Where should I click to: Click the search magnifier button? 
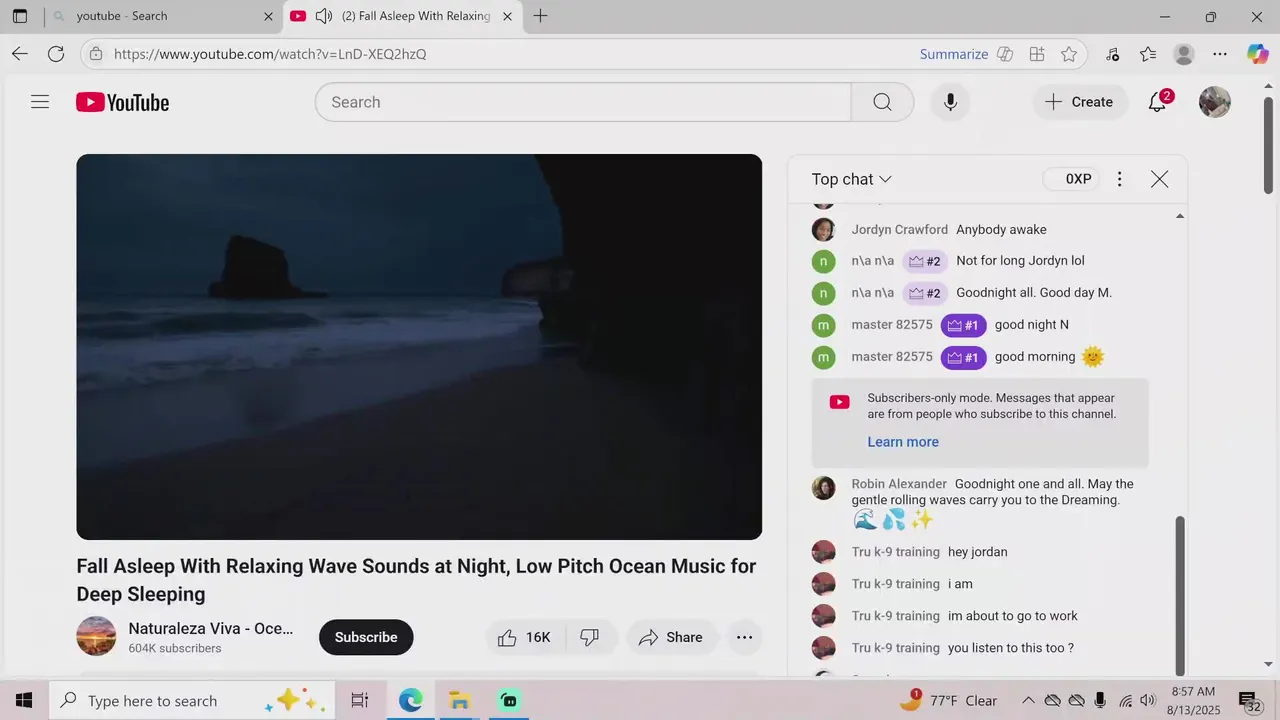click(x=882, y=102)
